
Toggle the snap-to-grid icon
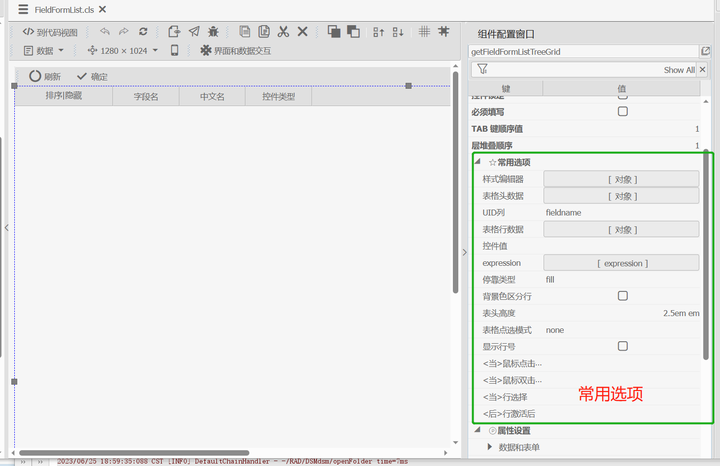point(444,32)
